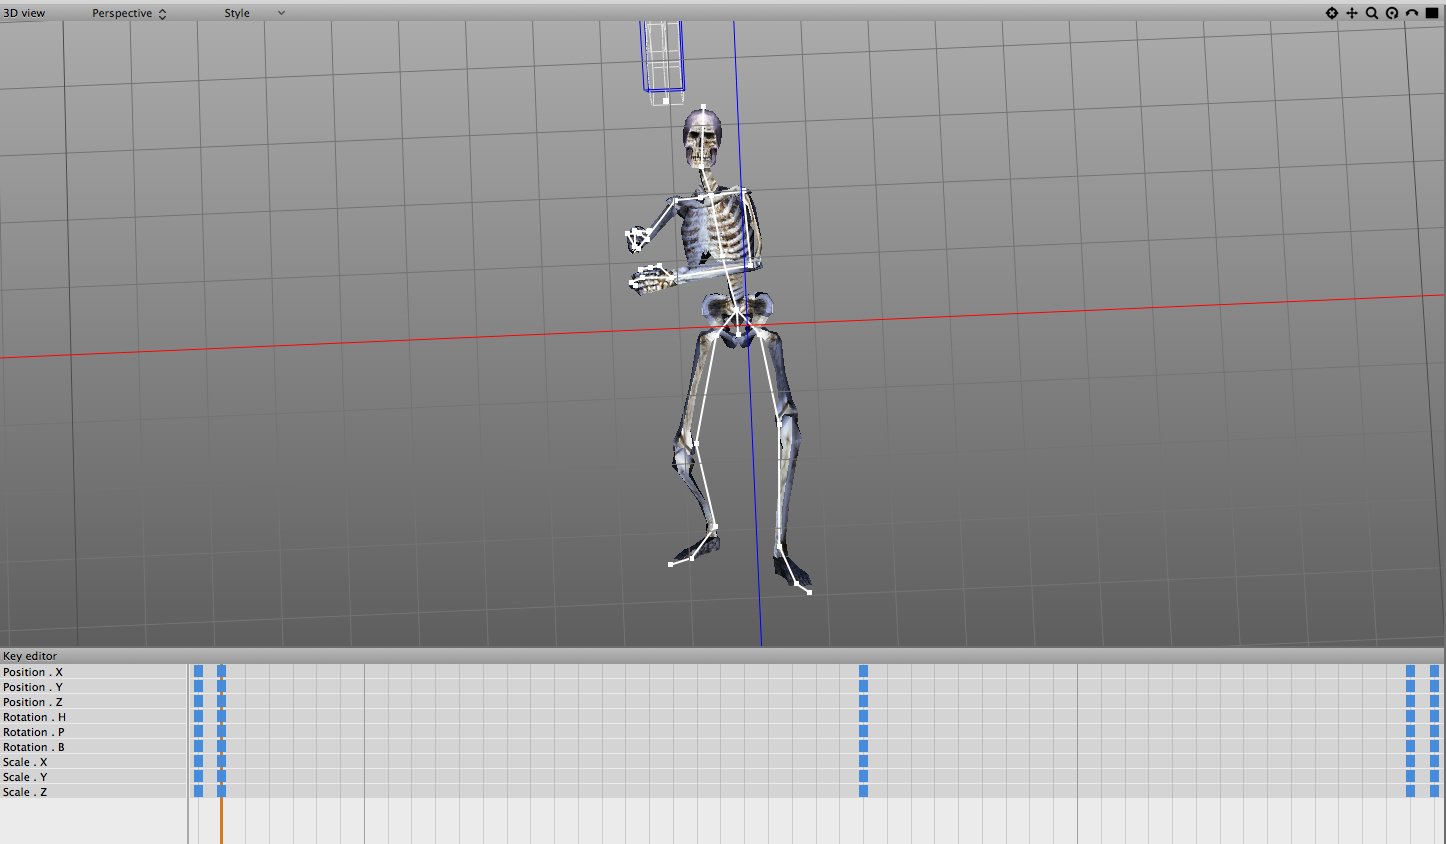
Task: Click the curved arrow reset view icon
Action: click(1411, 13)
